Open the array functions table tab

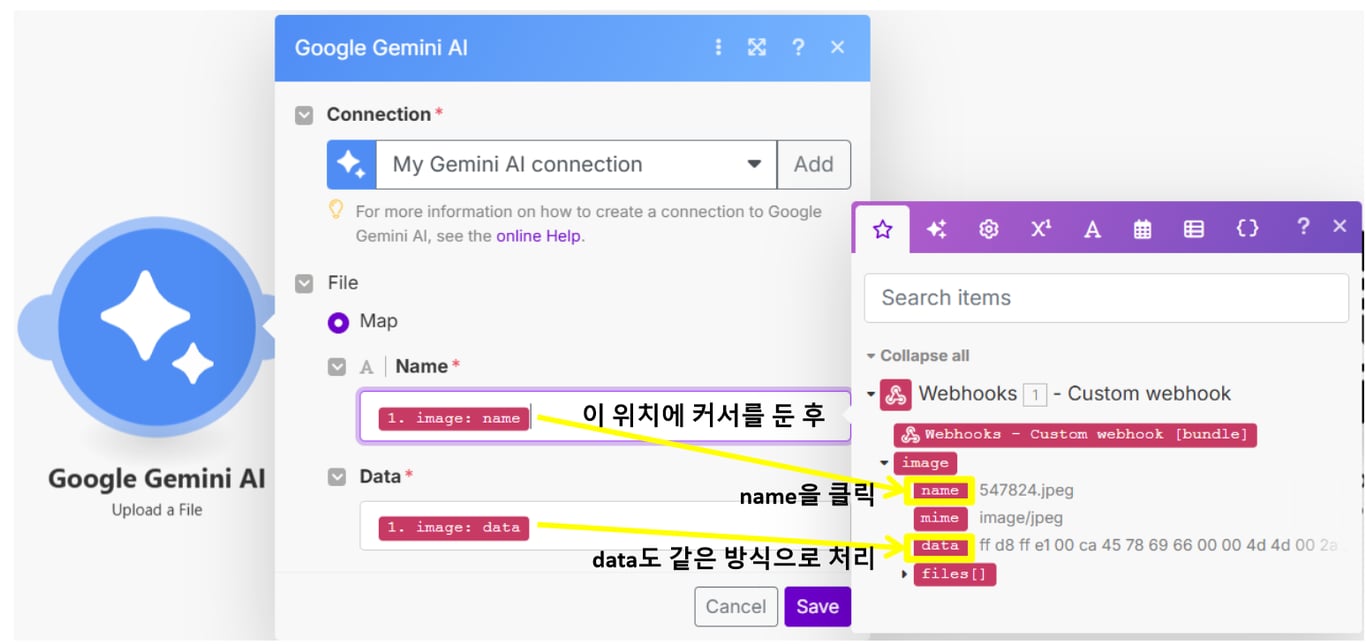pos(1194,229)
